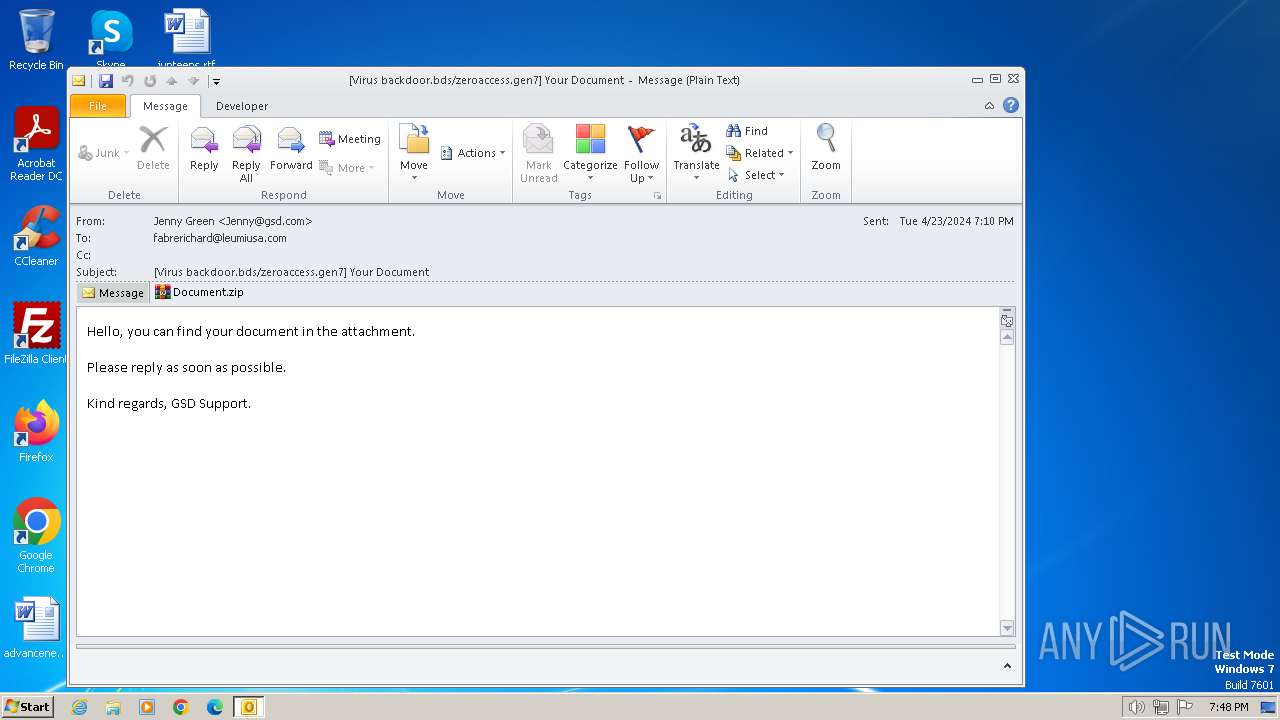Open the Actions dropdown
The height and width of the screenshot is (720, 1280).
[473, 153]
